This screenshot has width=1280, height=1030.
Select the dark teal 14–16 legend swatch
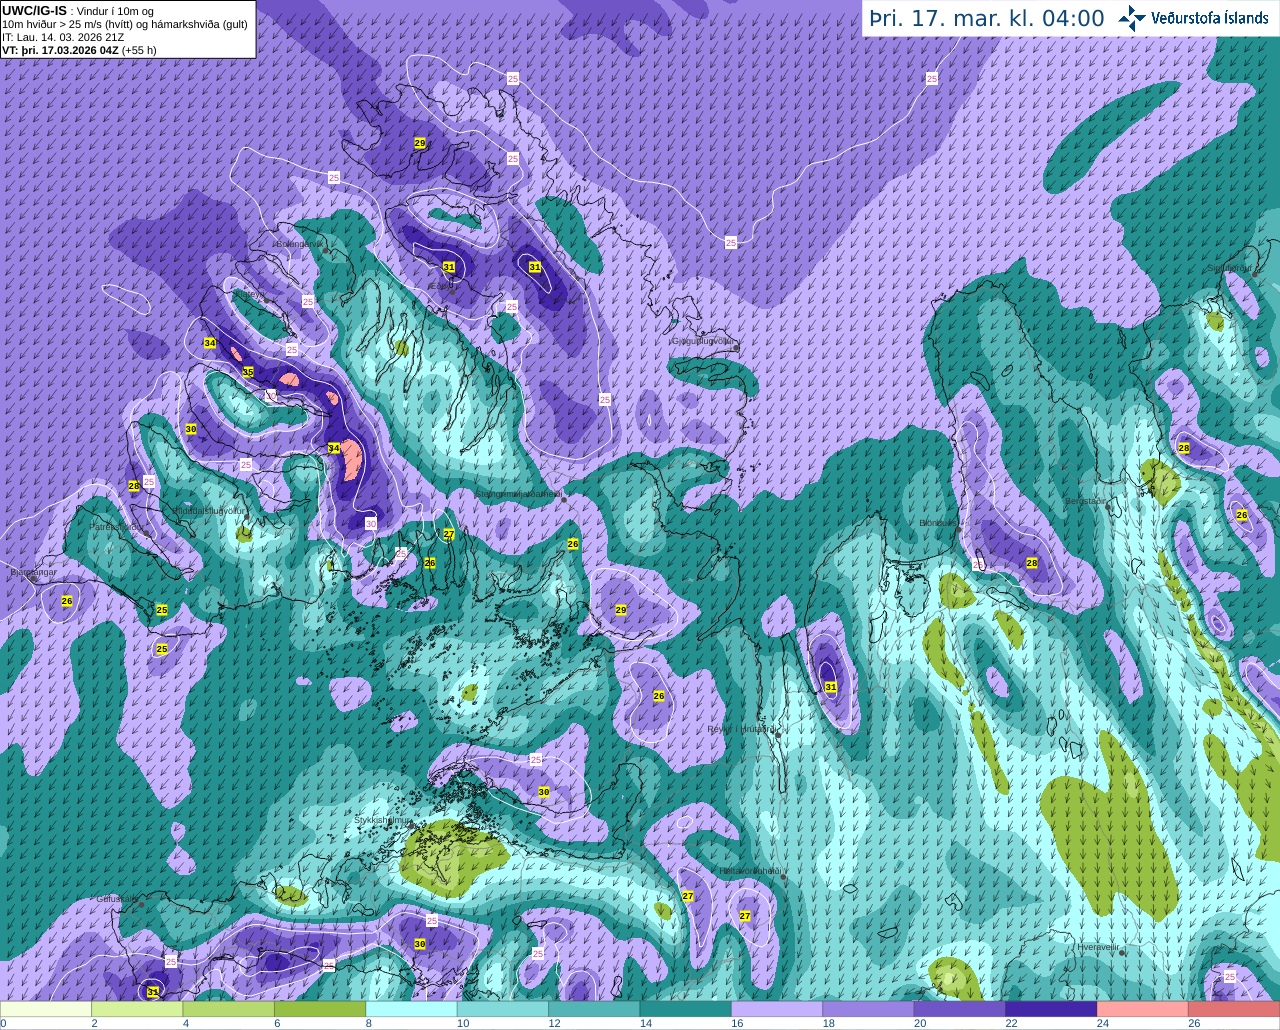[x=685, y=1009]
